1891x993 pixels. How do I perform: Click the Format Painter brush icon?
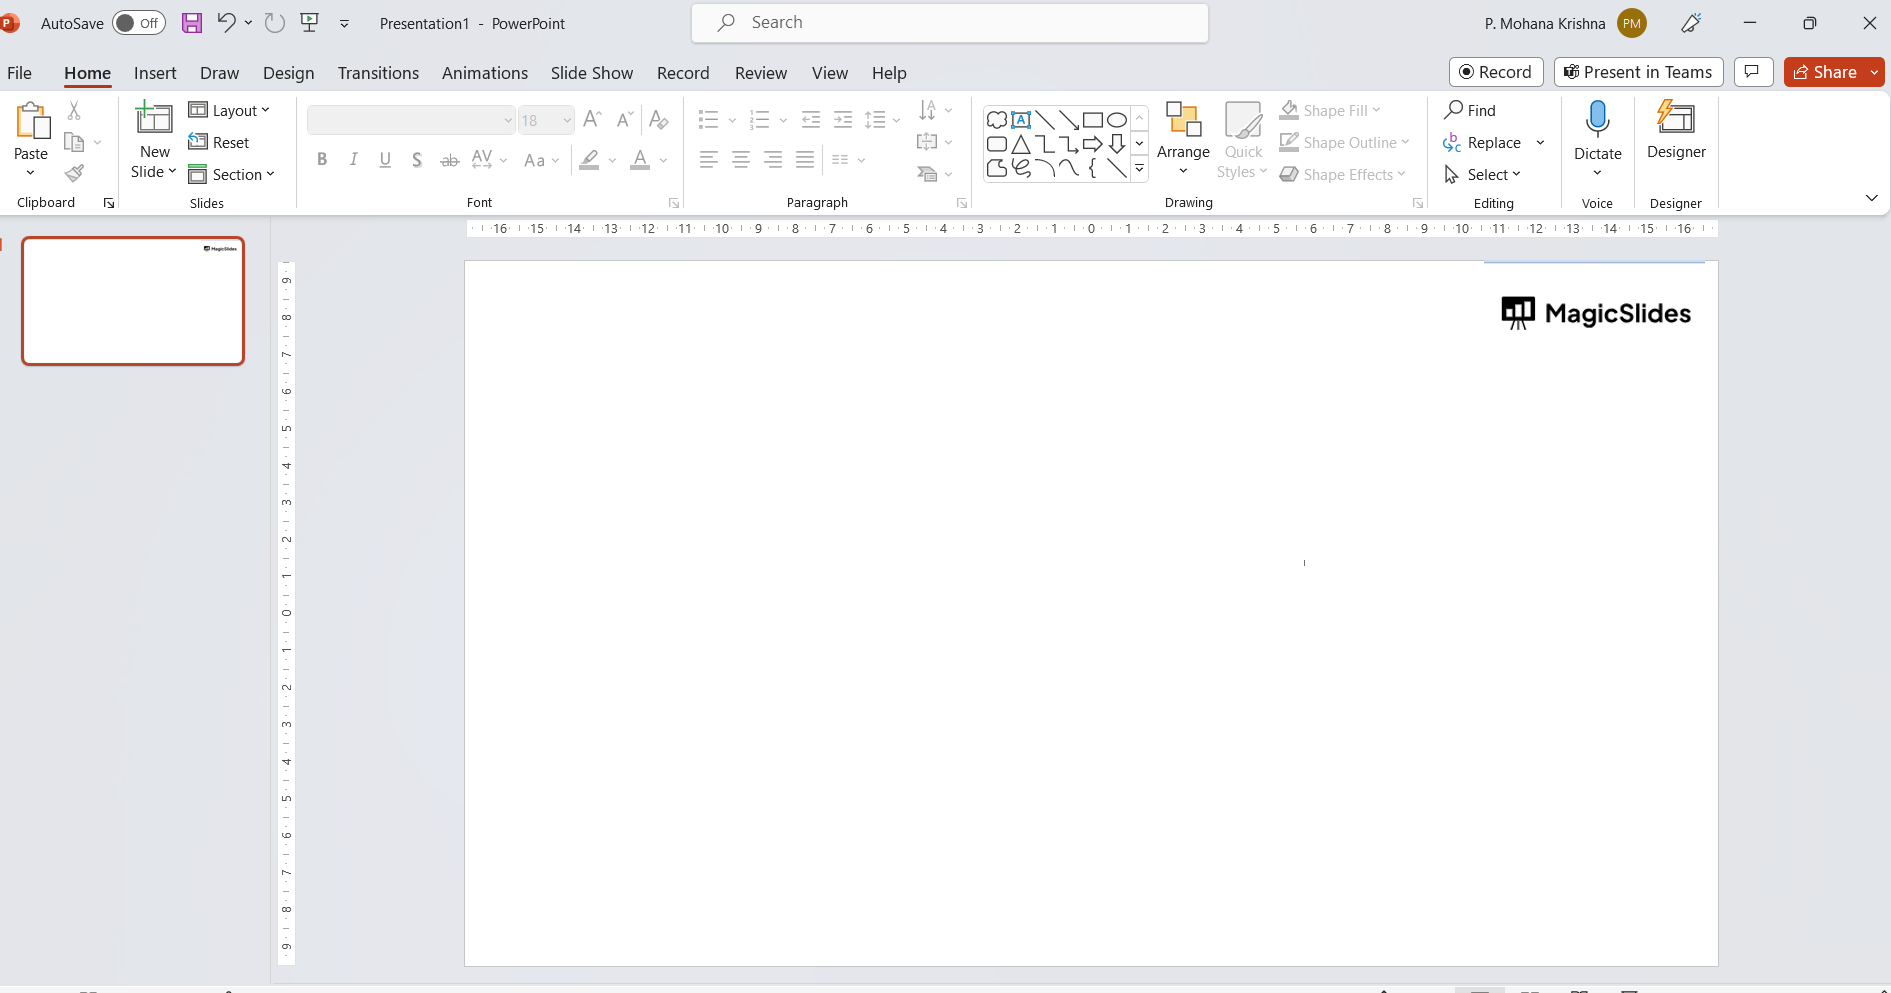(74, 174)
